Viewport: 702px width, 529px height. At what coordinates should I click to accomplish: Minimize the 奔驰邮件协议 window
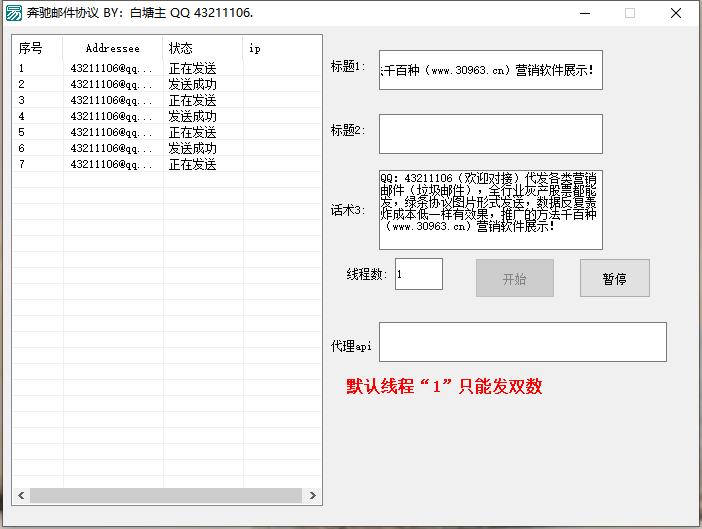pyautogui.click(x=585, y=13)
